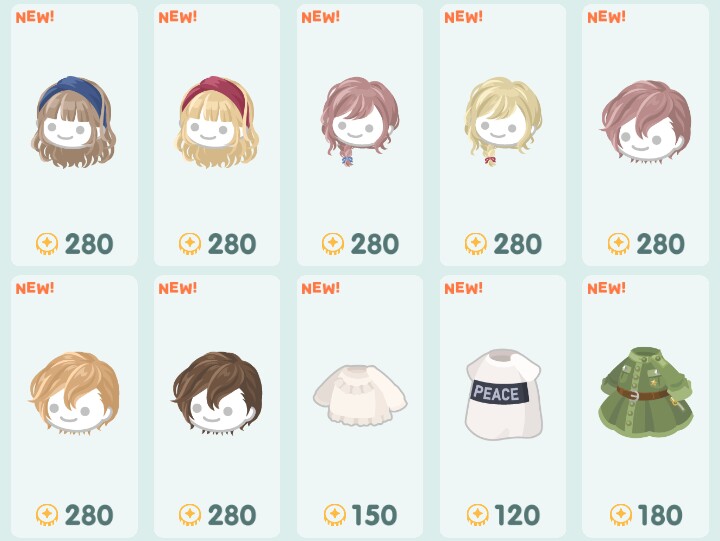
Task: Click the 150 coin price of sweater
Action: [x=374, y=515]
